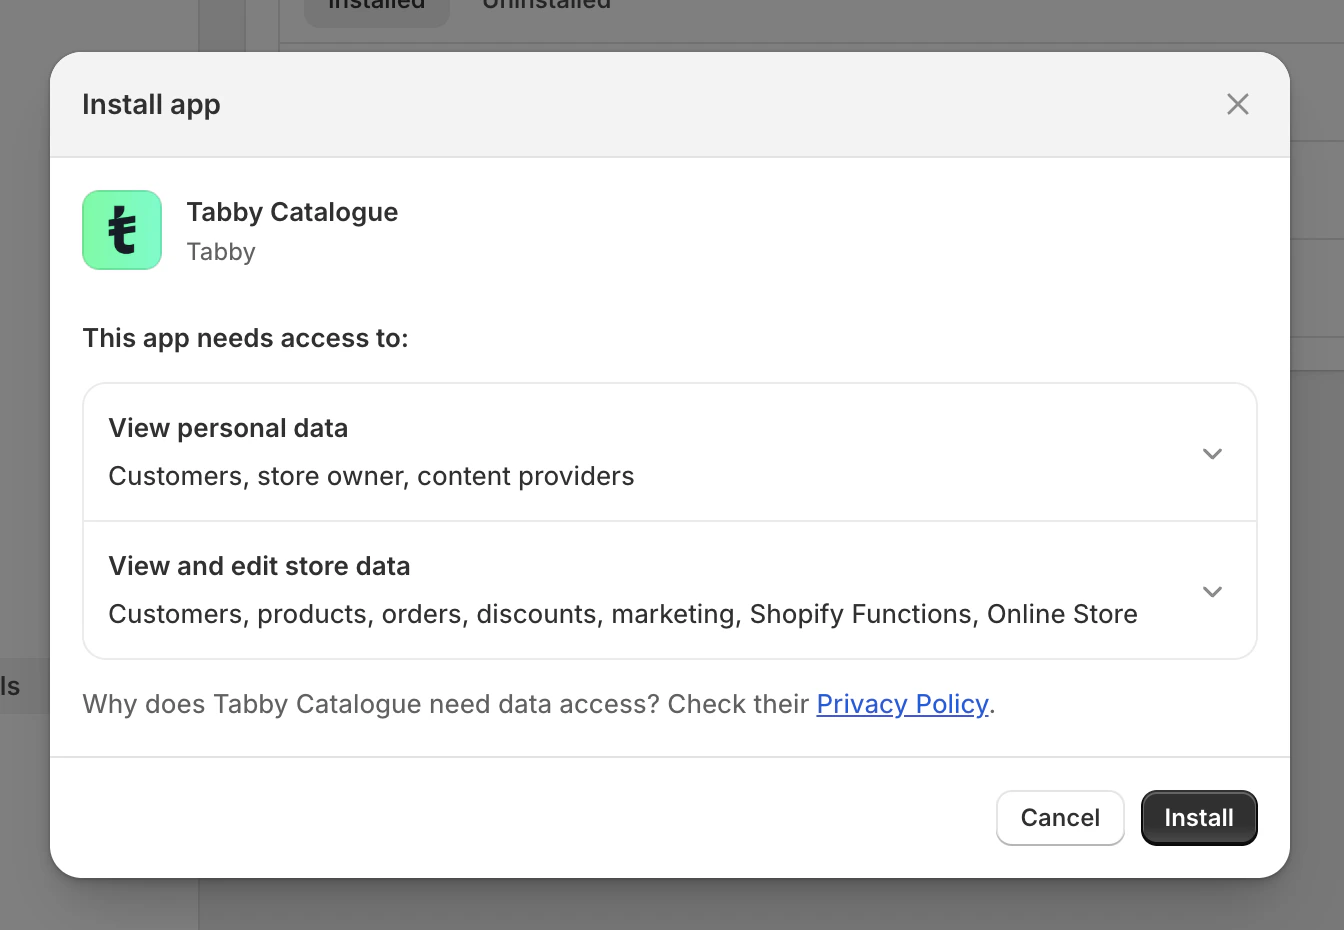Open the Privacy Policy link
1344x930 pixels.
[902, 704]
